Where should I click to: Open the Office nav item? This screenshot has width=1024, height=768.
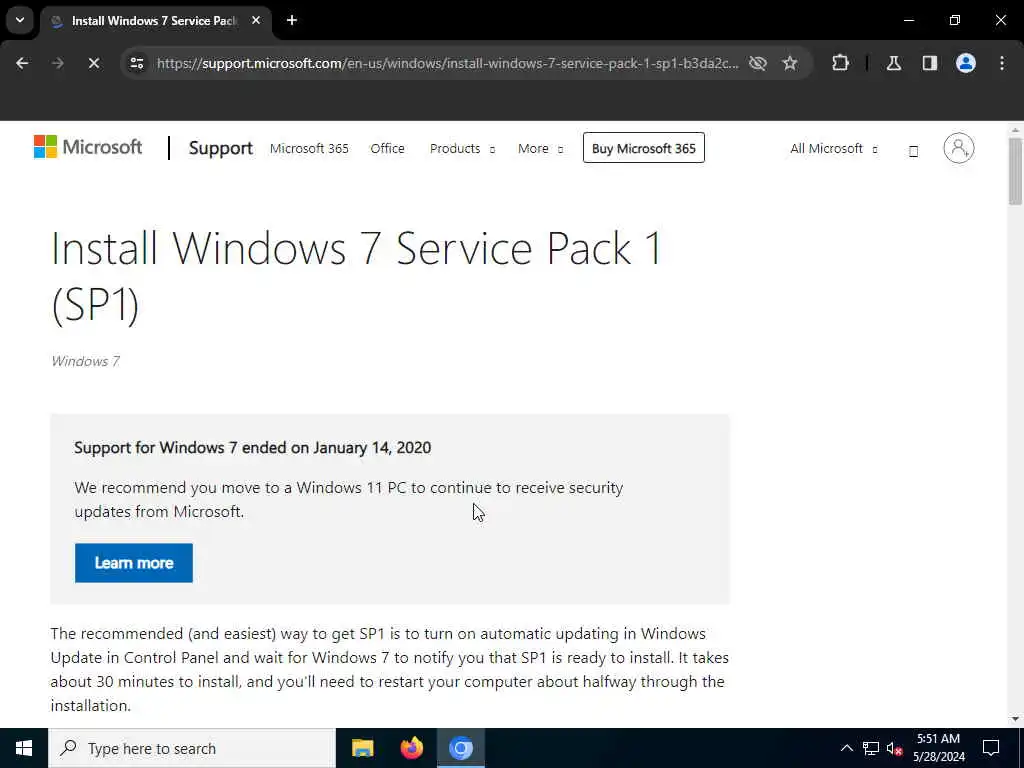387,148
